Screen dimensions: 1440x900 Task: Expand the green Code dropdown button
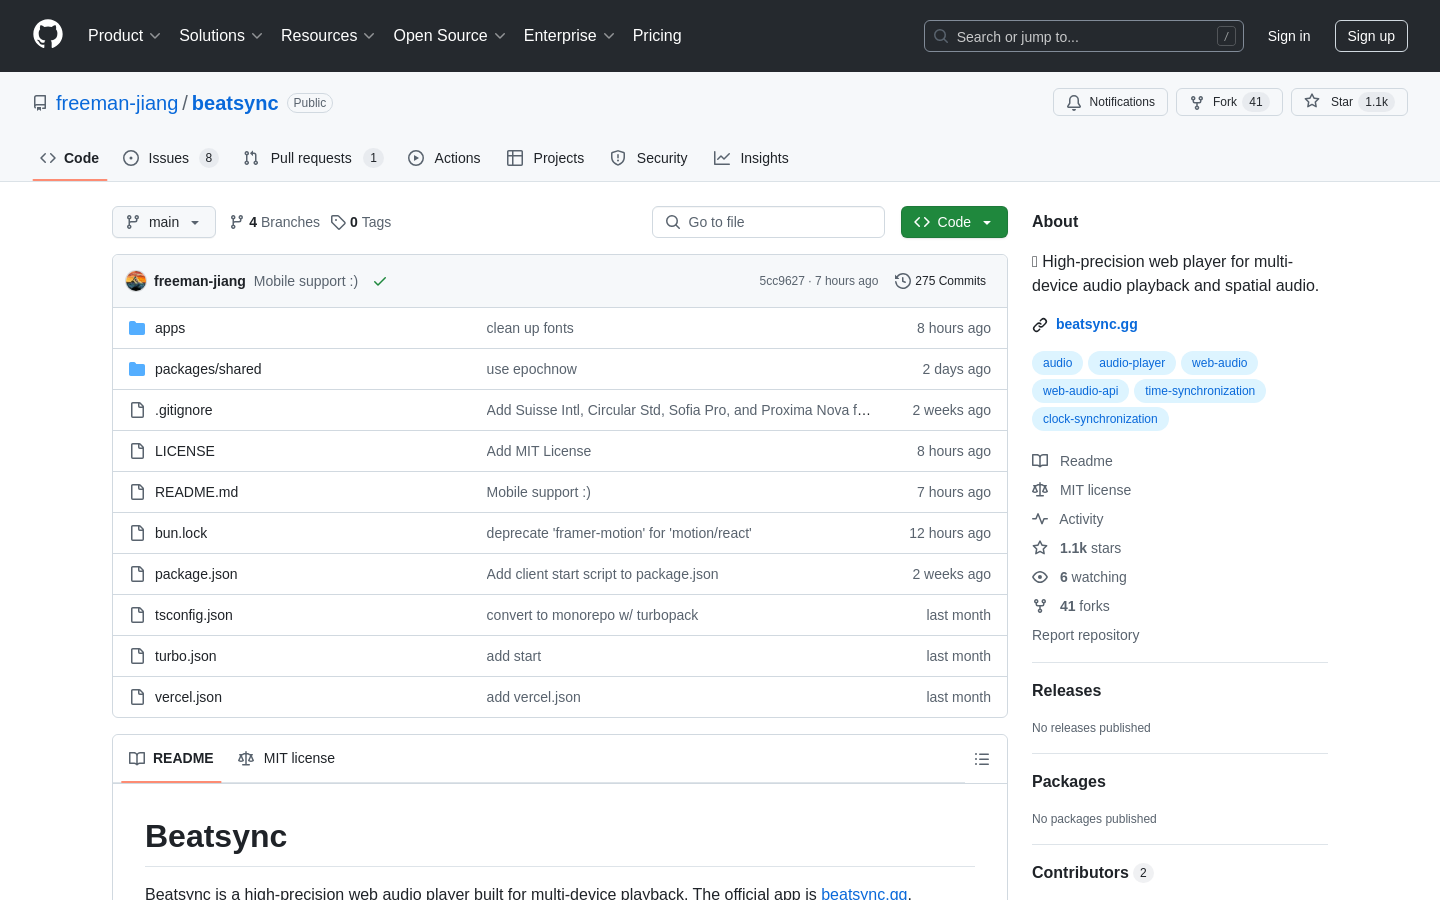coord(954,222)
